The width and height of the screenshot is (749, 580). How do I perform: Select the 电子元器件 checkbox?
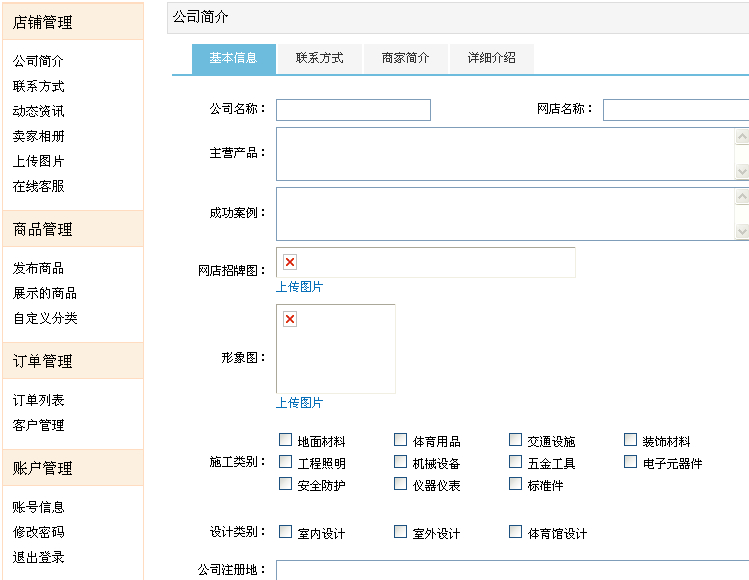tap(631, 462)
